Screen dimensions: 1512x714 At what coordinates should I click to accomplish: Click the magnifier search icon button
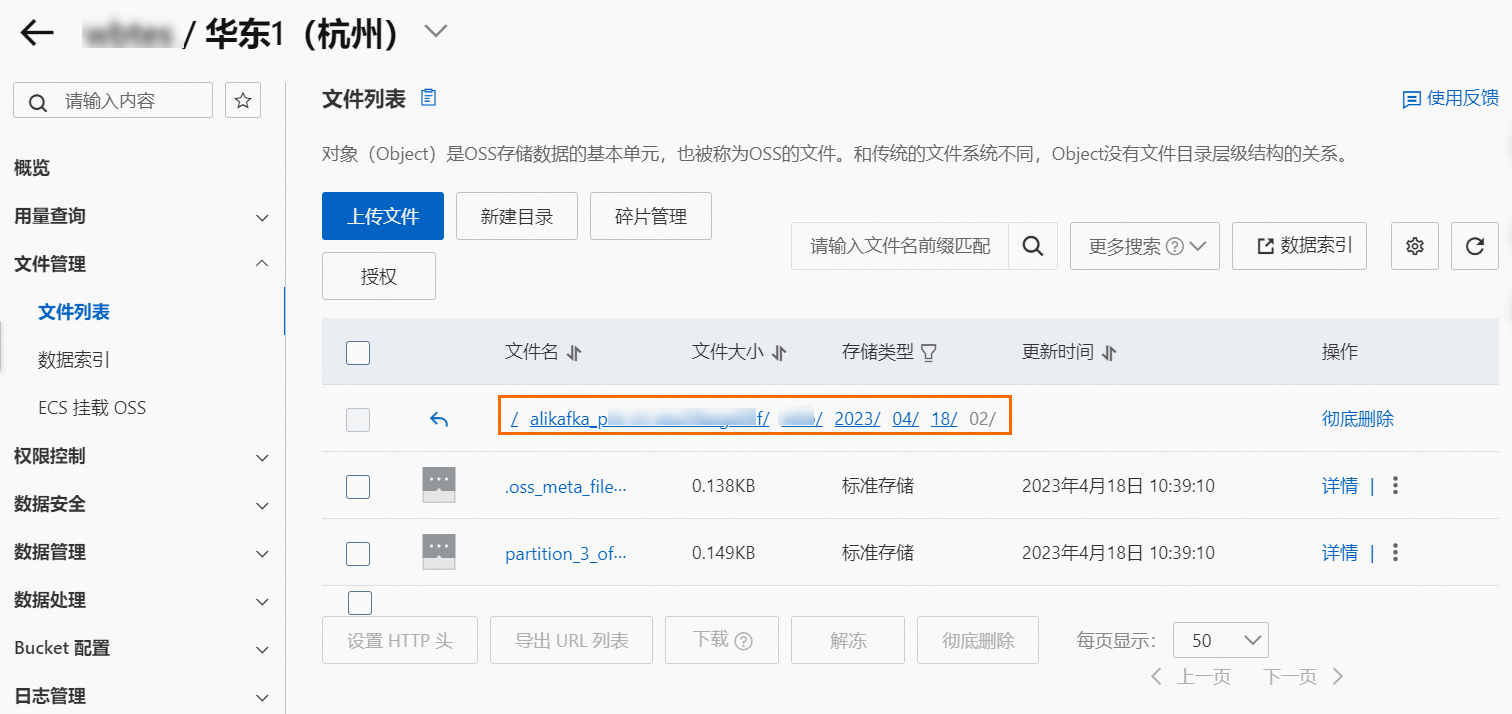point(1033,246)
